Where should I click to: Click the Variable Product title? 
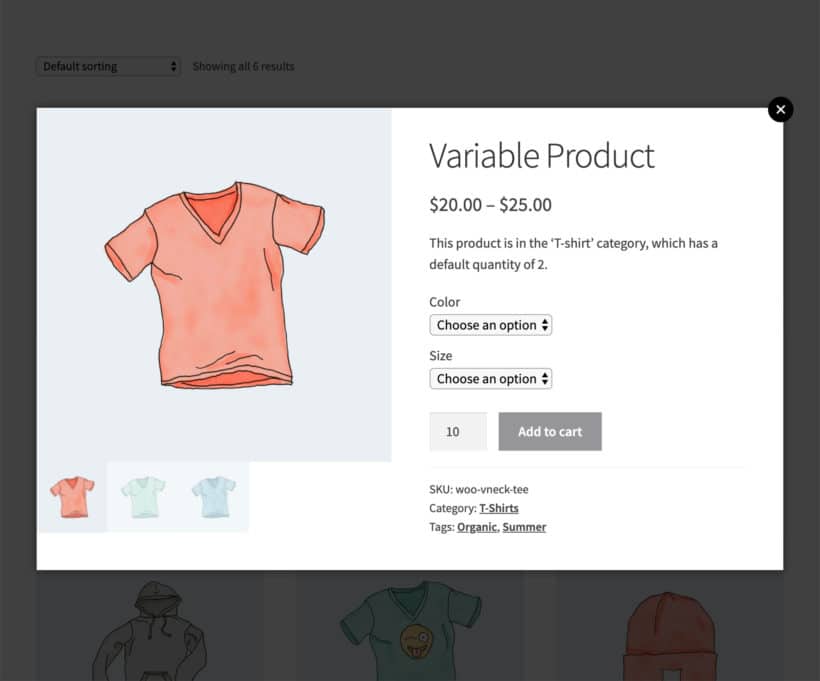[x=540, y=156]
